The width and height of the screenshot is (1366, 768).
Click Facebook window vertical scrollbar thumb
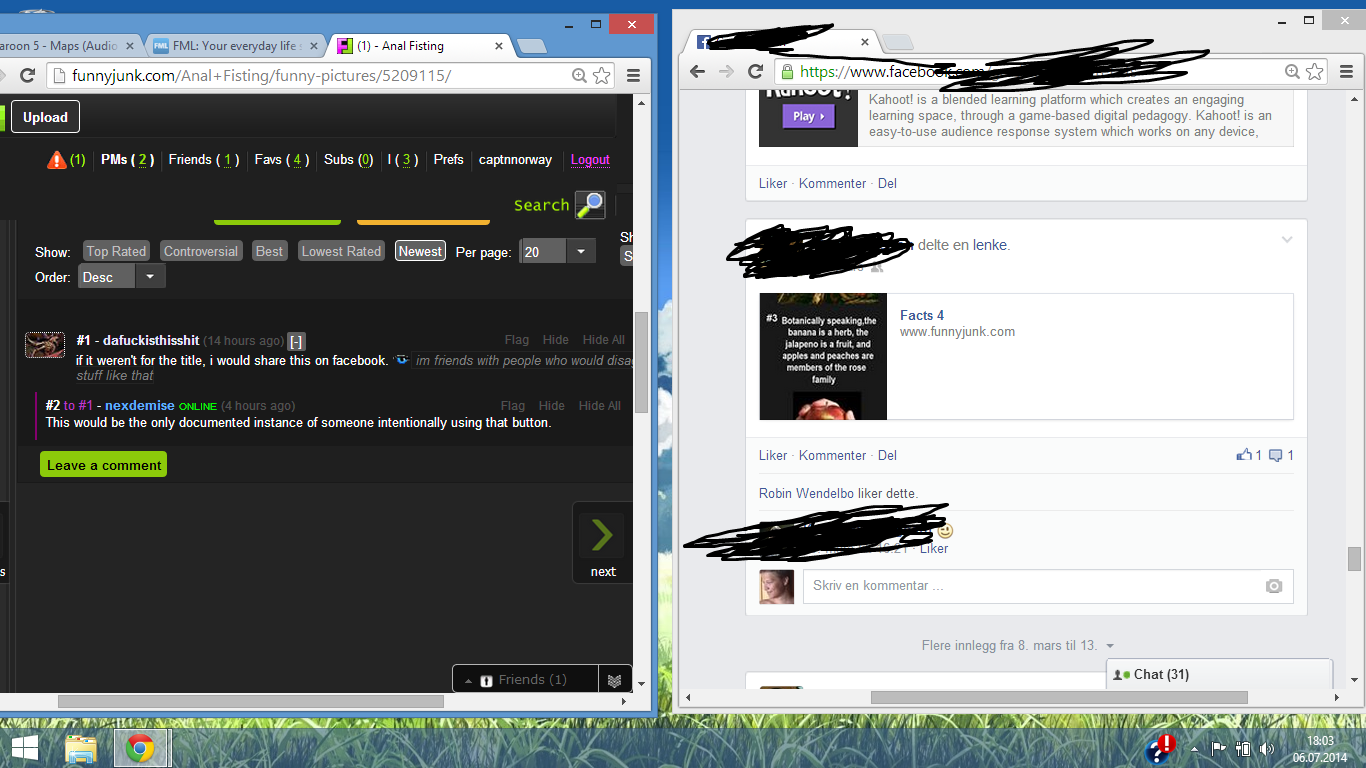pyautogui.click(x=1354, y=558)
